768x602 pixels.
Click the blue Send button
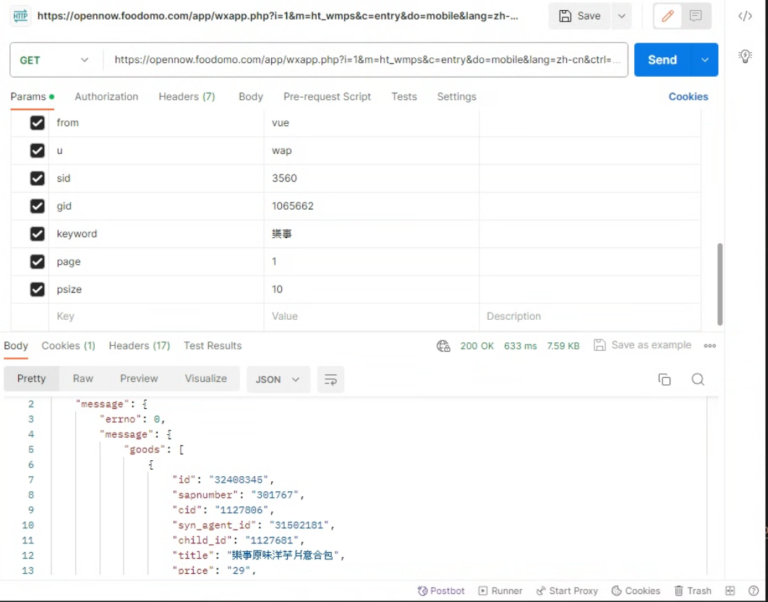coord(661,60)
